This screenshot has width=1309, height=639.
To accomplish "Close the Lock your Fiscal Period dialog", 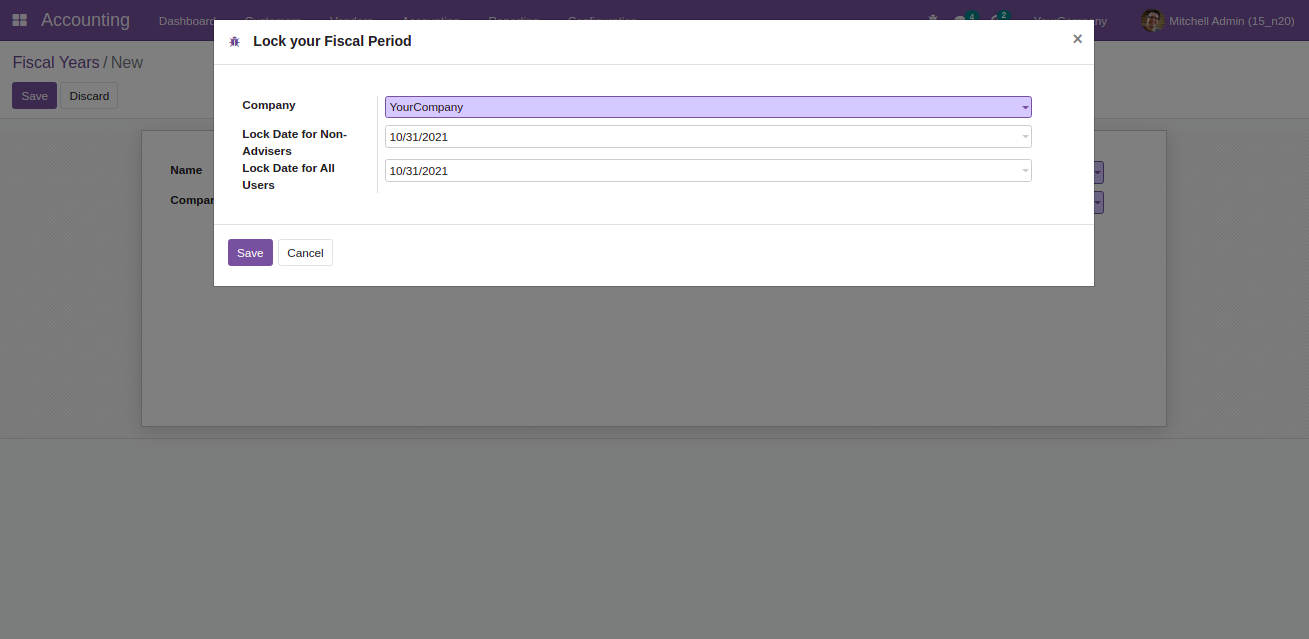I will click(x=1077, y=39).
